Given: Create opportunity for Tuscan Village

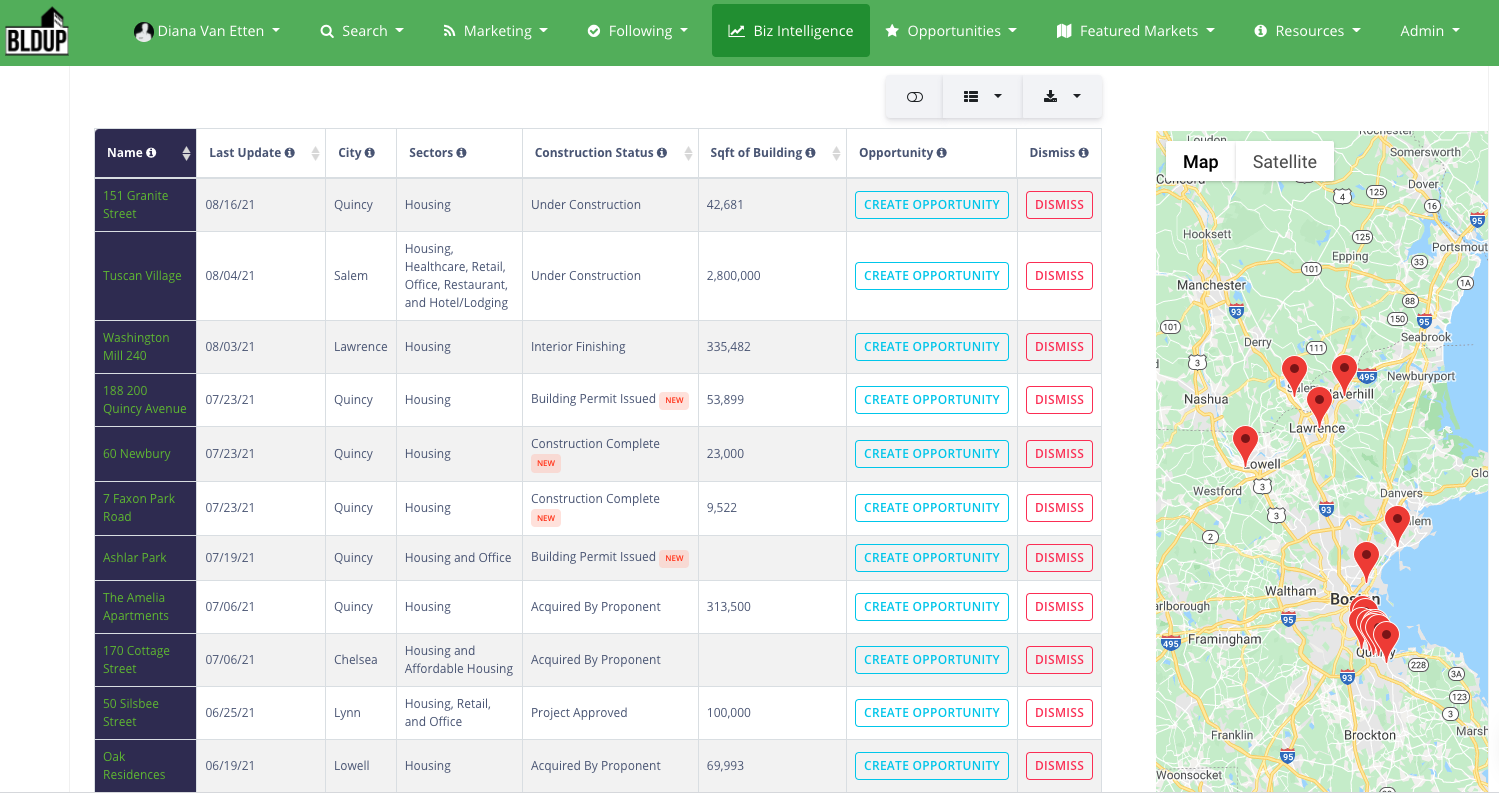Looking at the screenshot, I should click(x=931, y=276).
